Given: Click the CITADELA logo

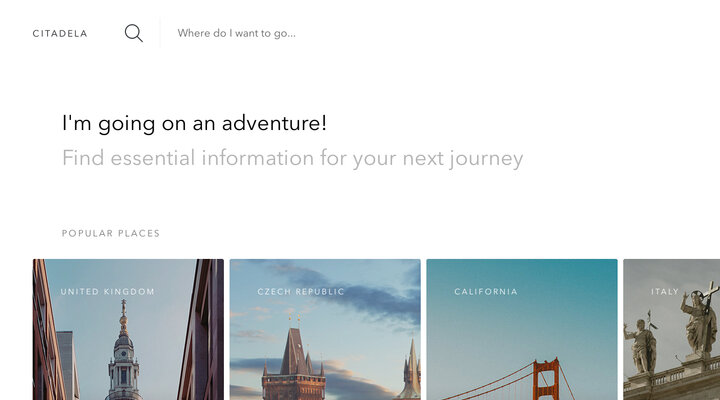Looking at the screenshot, I should (60, 34).
